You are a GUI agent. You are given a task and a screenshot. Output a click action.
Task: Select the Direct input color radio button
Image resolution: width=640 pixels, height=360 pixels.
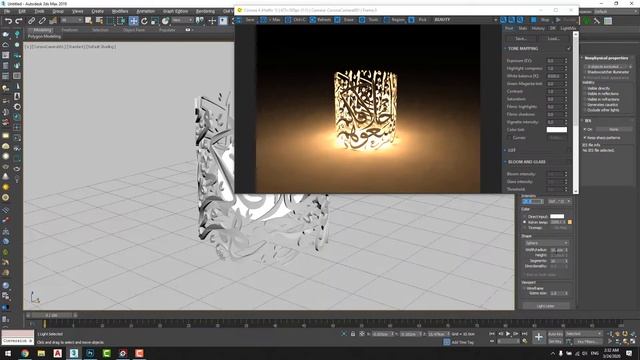tap(524, 217)
